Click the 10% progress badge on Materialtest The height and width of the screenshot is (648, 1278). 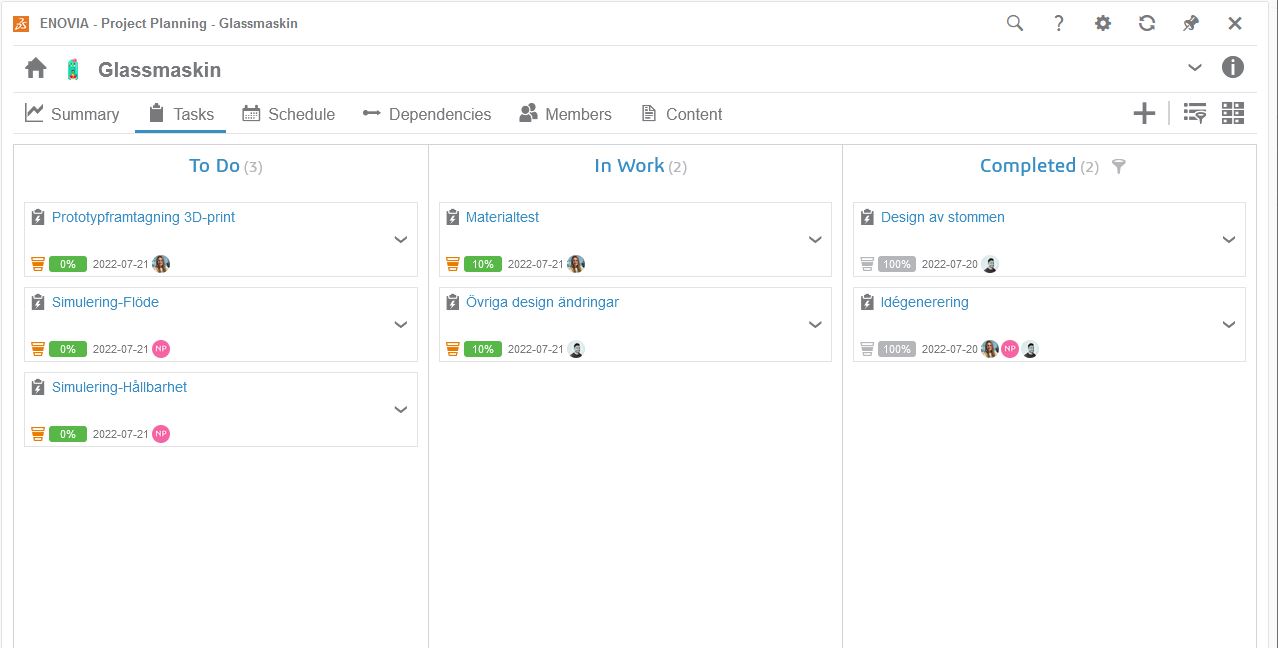[483, 264]
